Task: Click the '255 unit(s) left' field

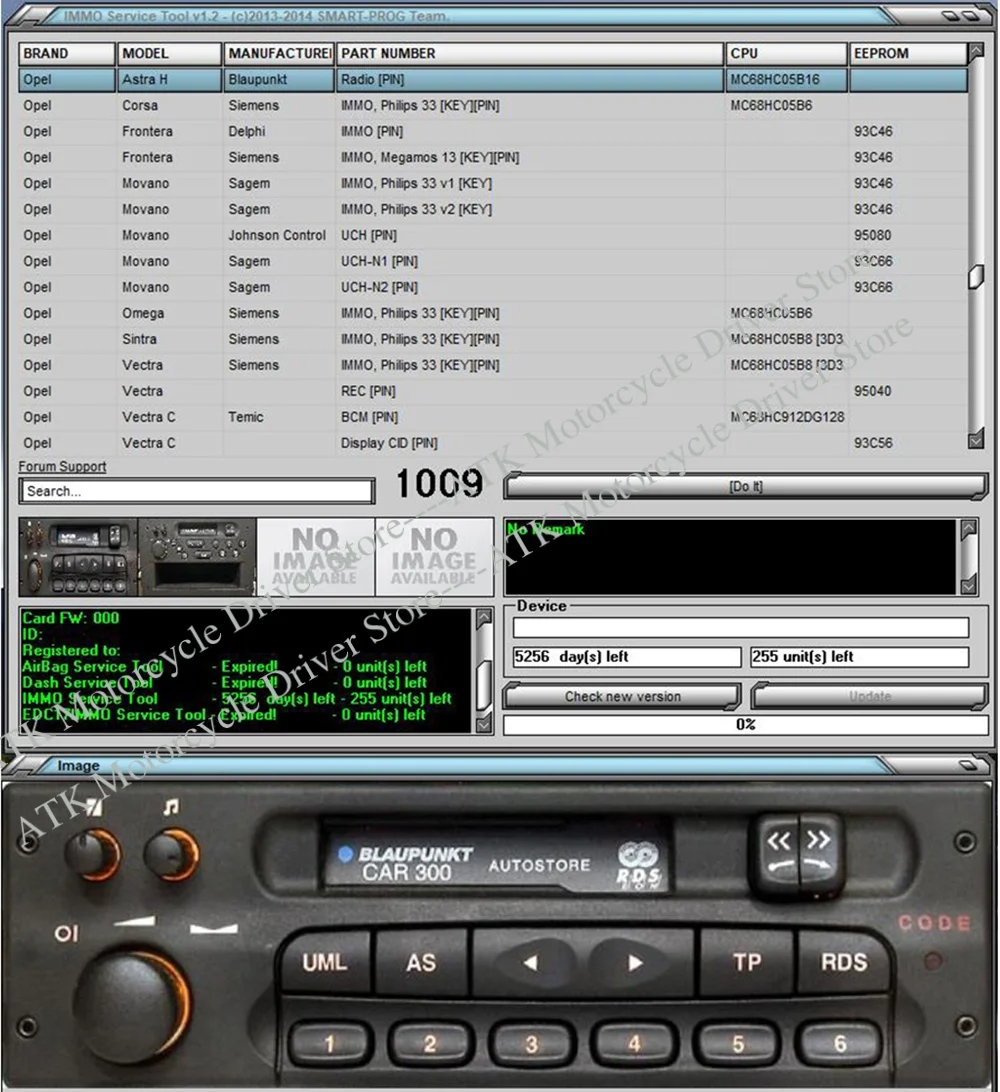Action: point(860,657)
